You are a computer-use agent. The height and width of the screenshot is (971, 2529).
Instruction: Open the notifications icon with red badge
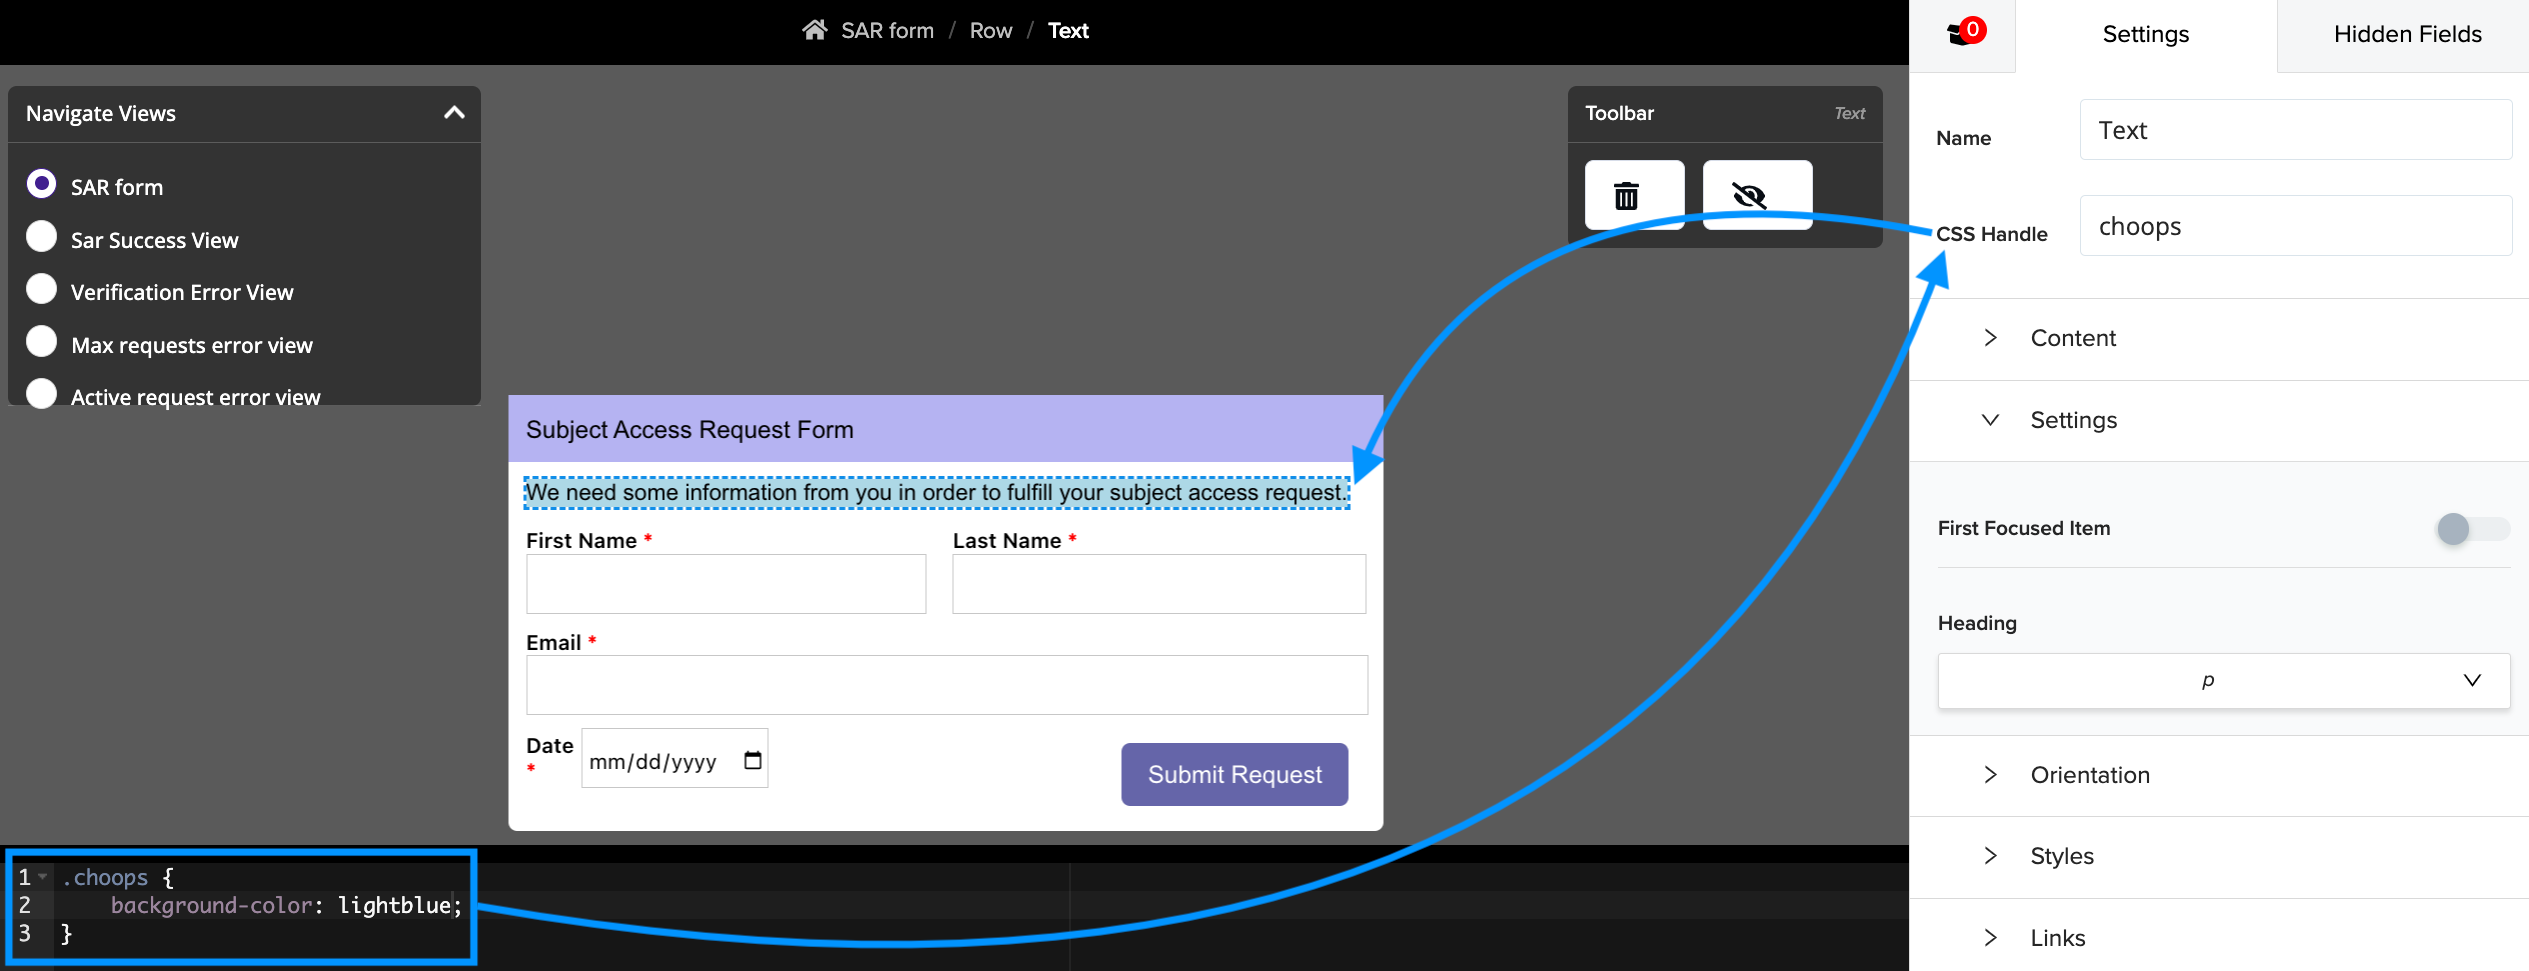(1963, 33)
